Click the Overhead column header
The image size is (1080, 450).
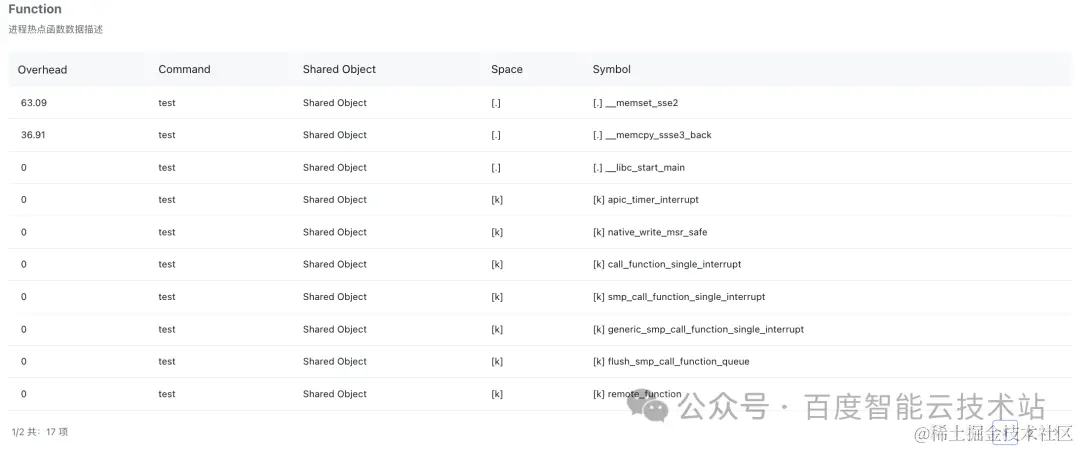point(42,69)
